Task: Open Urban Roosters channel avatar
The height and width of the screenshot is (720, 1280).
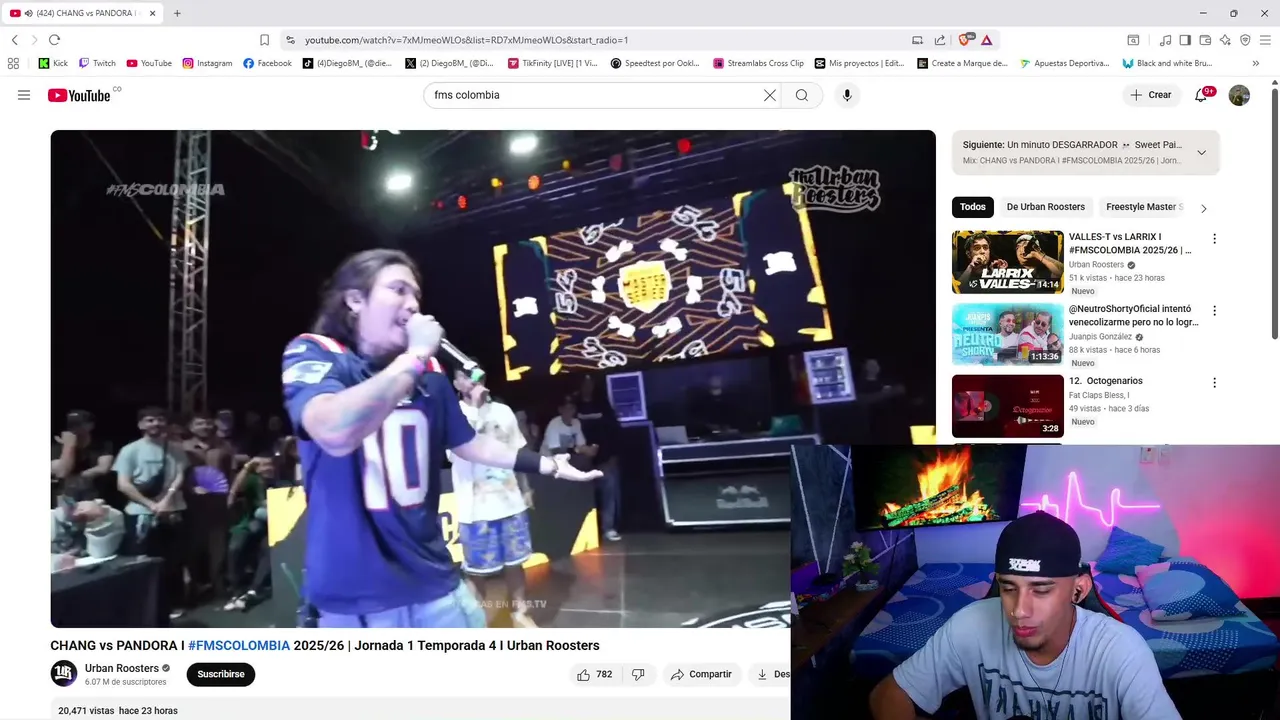Action: click(x=64, y=674)
